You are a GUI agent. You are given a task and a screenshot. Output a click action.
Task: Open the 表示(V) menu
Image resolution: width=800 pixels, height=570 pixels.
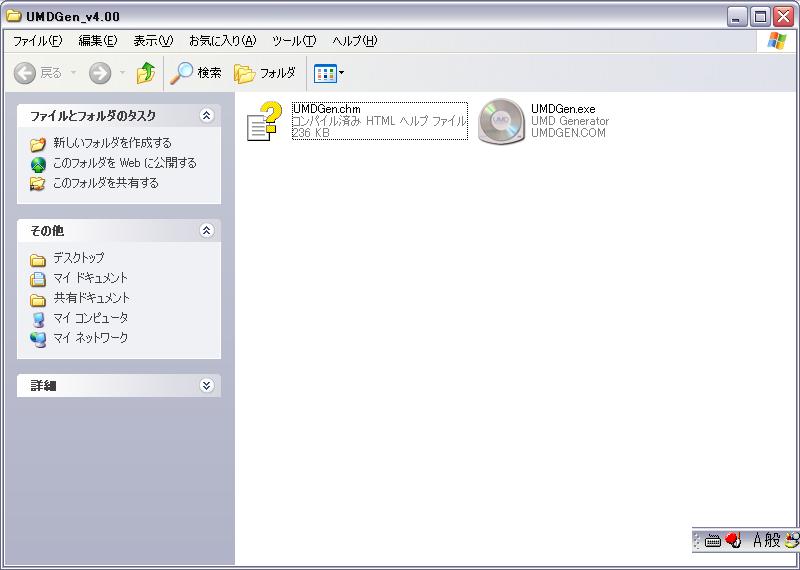pyautogui.click(x=153, y=41)
